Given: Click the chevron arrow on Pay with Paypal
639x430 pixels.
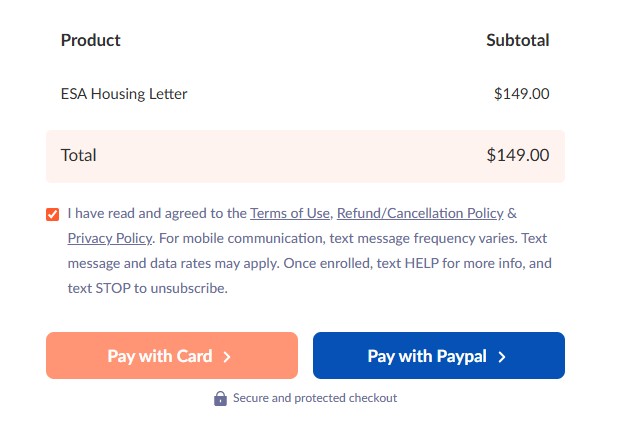Looking at the screenshot, I should click(502, 357).
